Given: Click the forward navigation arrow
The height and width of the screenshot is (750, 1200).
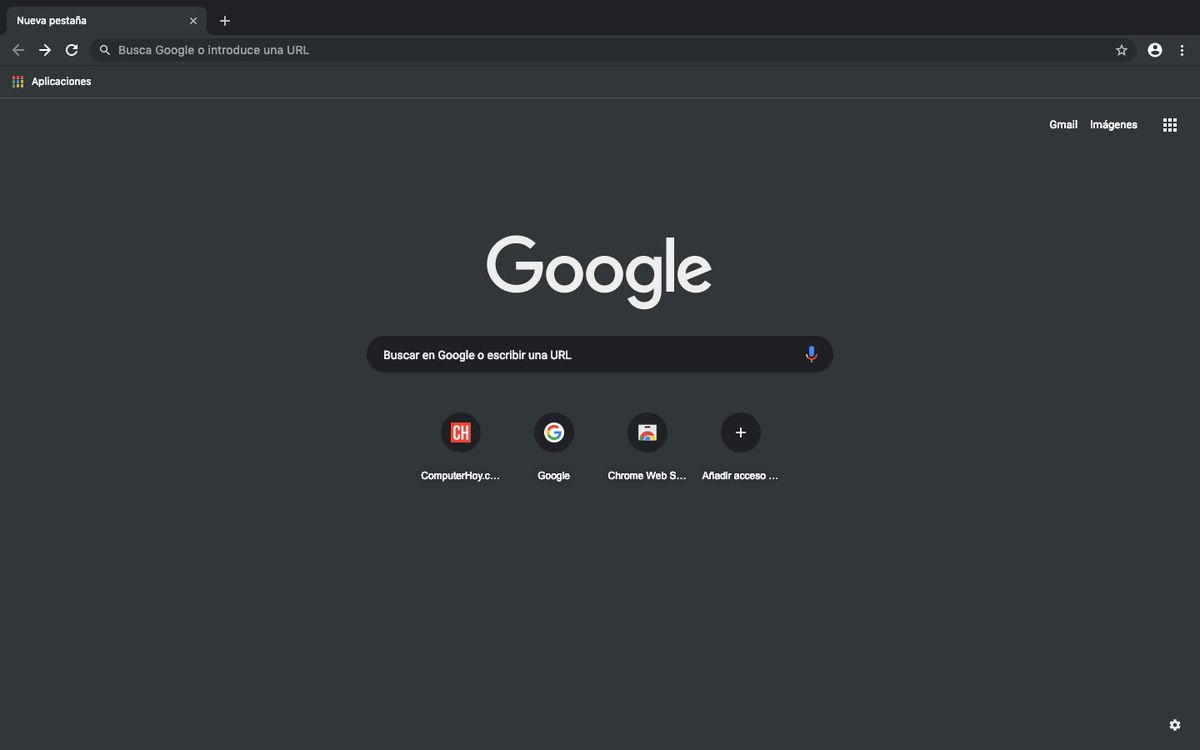Looking at the screenshot, I should point(44,49).
